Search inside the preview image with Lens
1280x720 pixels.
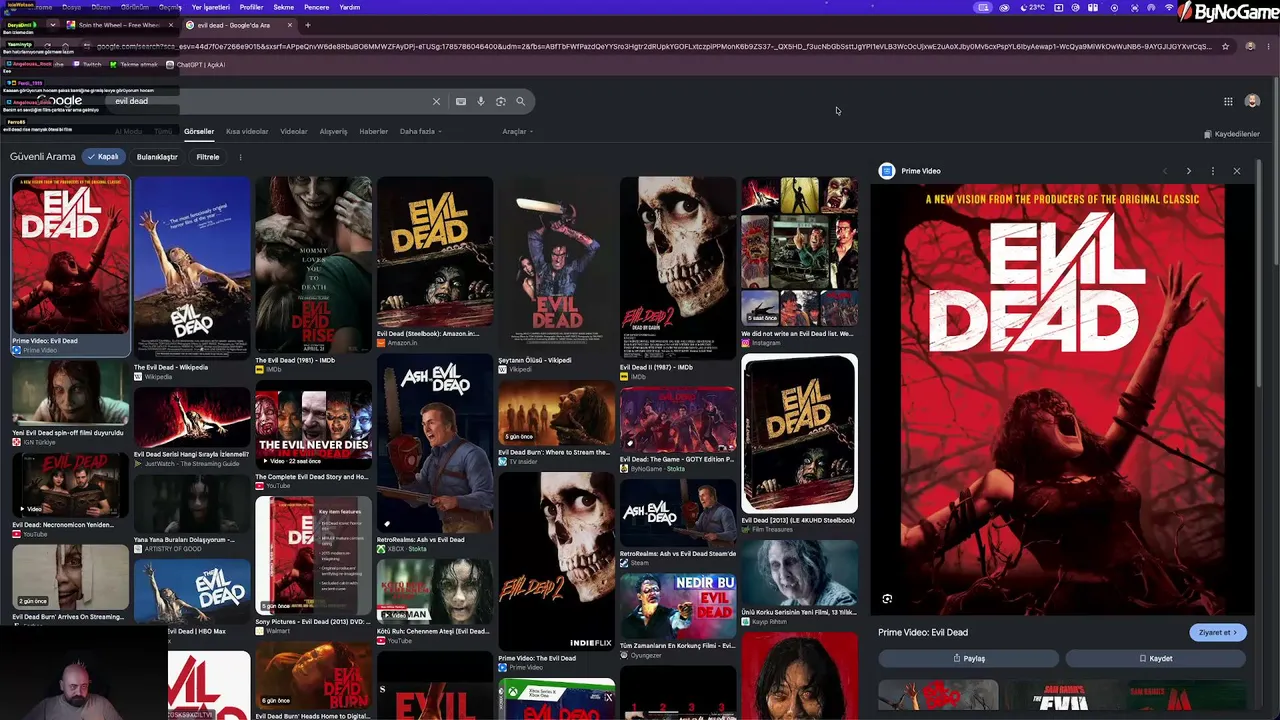tap(887, 599)
